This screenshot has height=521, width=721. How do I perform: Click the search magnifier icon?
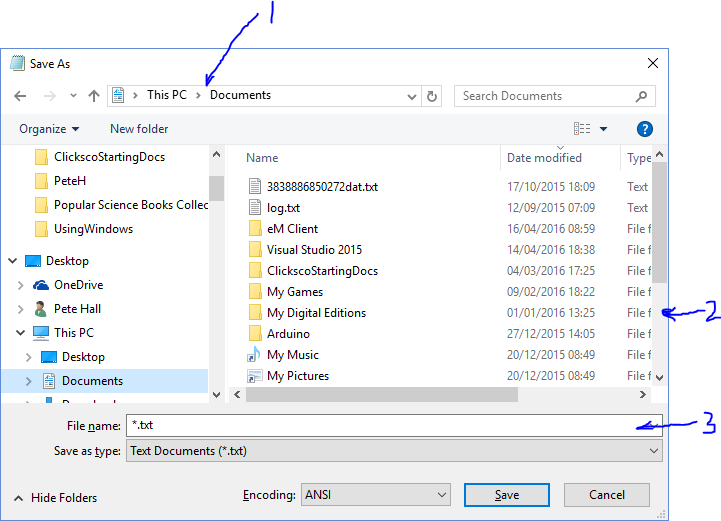click(x=642, y=96)
